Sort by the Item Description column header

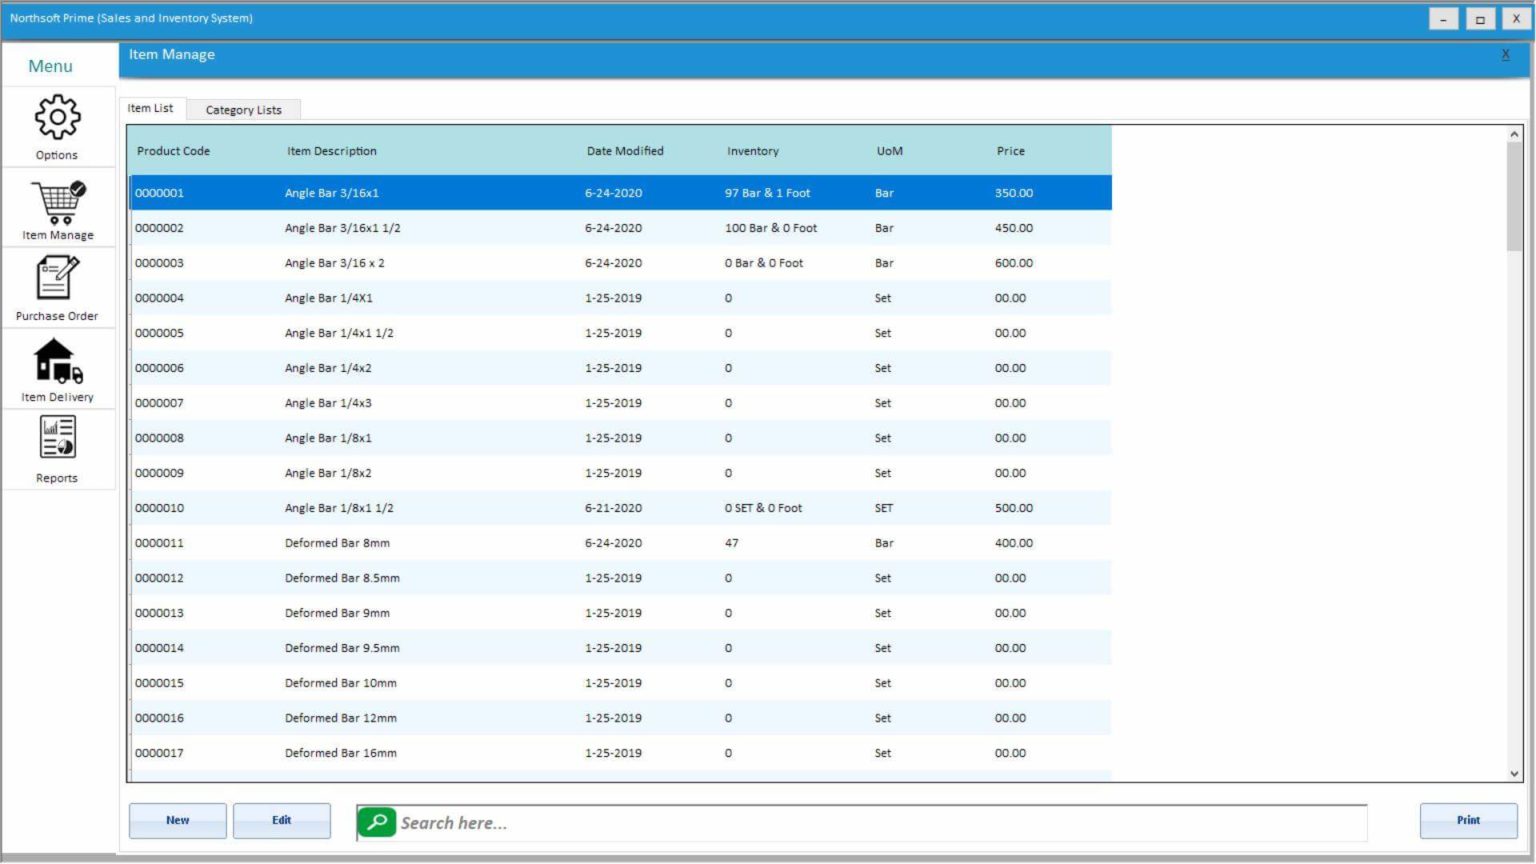point(331,151)
